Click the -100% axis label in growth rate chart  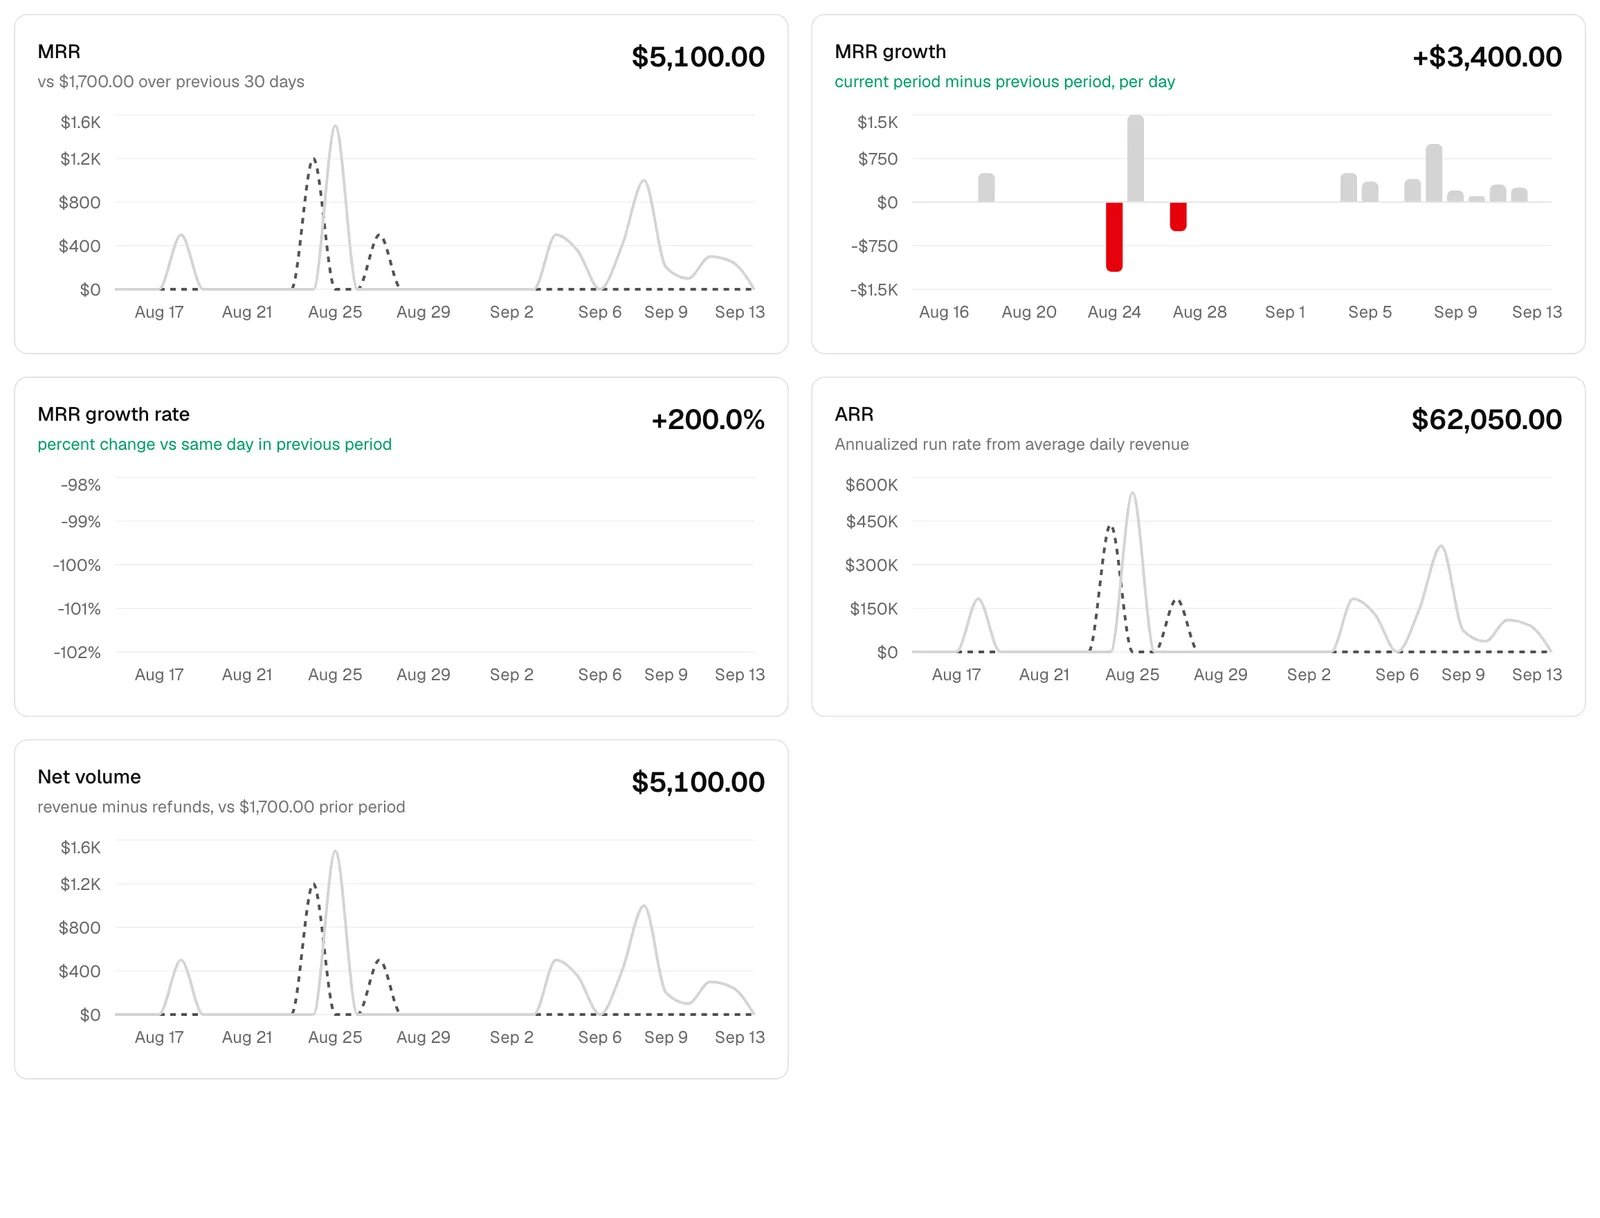77,565
